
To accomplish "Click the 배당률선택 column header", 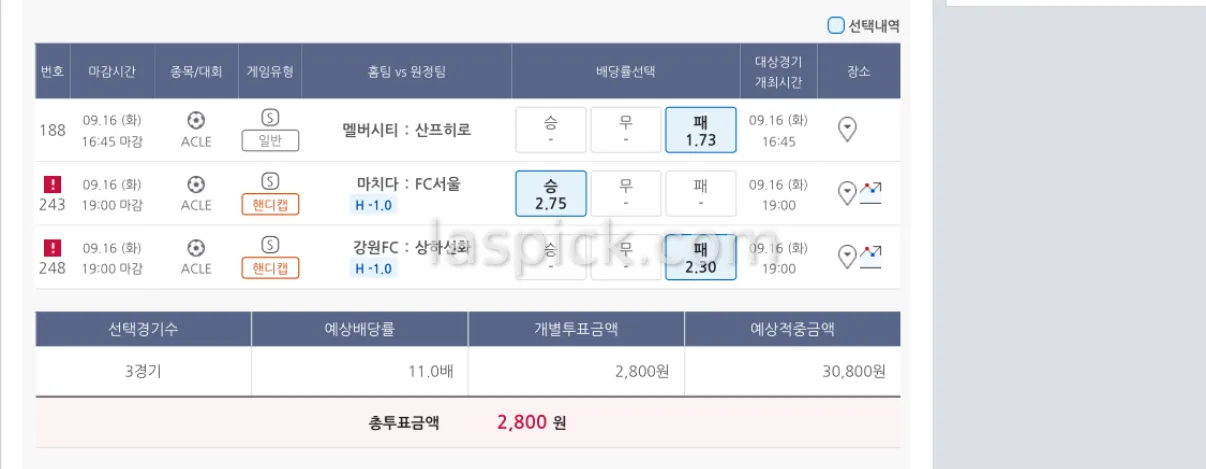I will pos(625,71).
